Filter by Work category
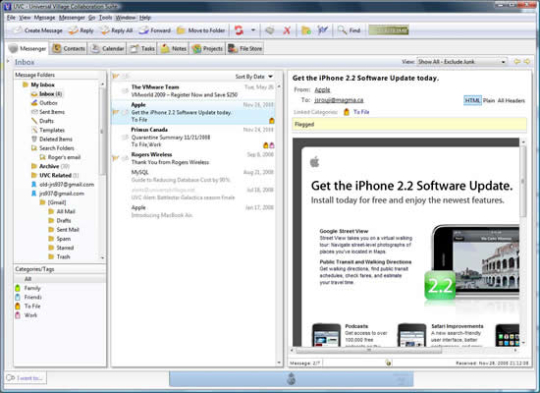Image resolution: width=540 pixels, height=393 pixels. 27,315
